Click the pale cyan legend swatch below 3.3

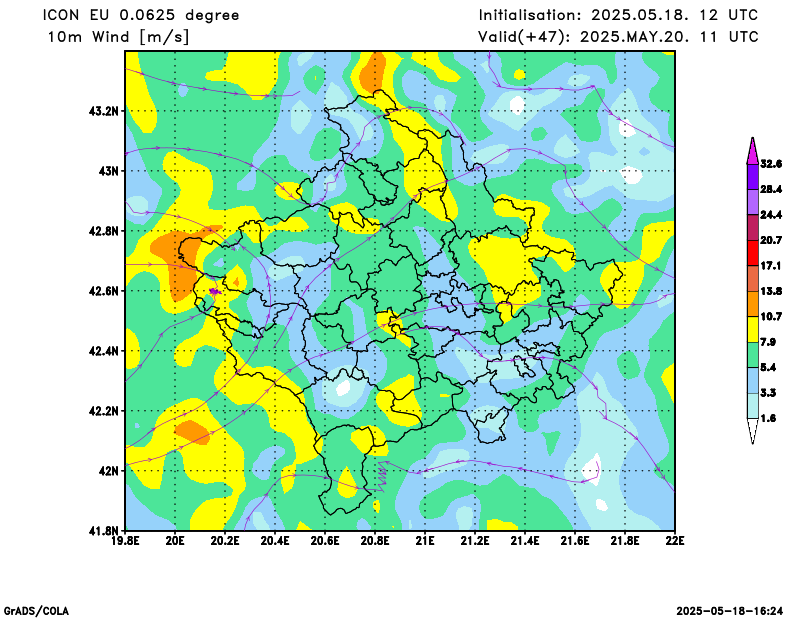pos(753,406)
